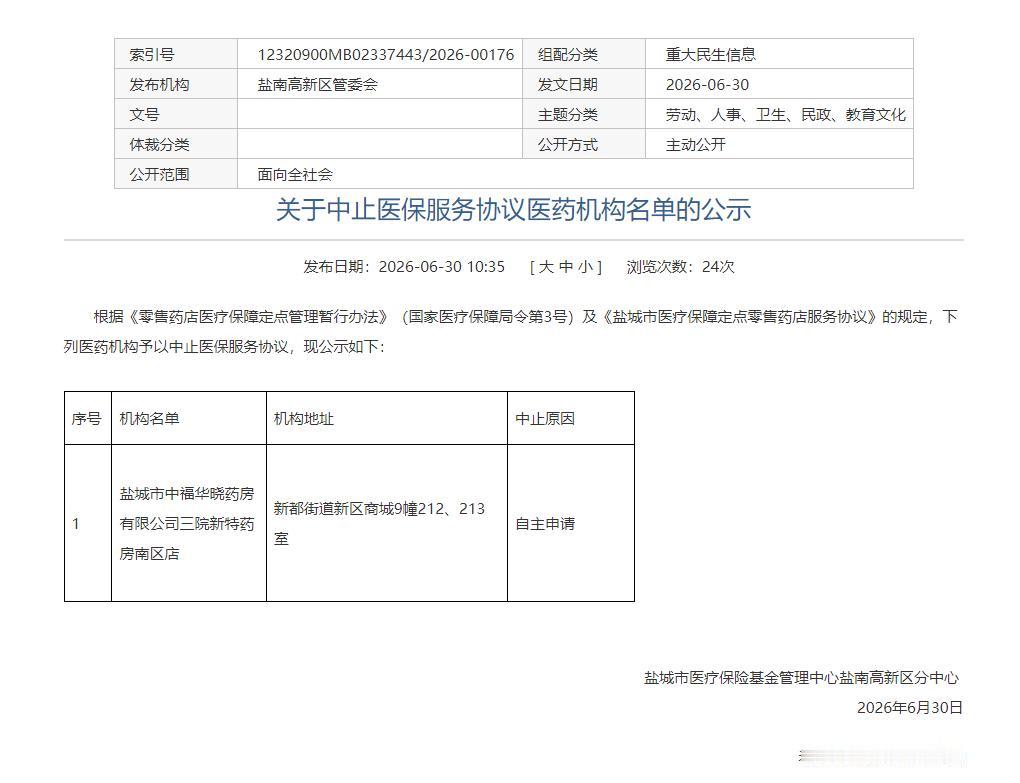Click the 机构地址 column header

(387, 418)
